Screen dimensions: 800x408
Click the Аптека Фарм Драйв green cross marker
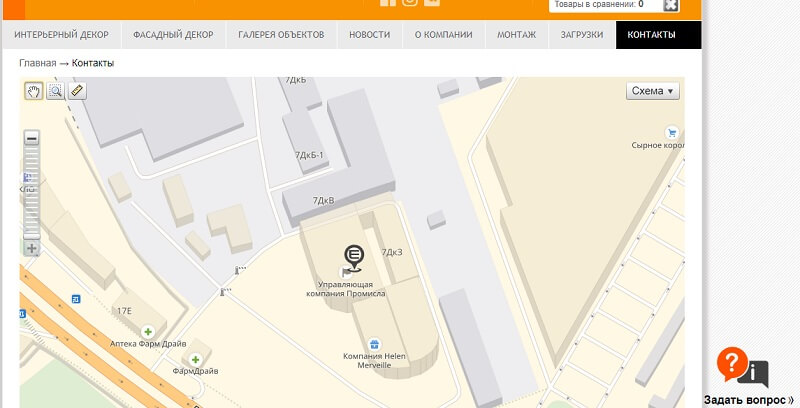(x=148, y=332)
